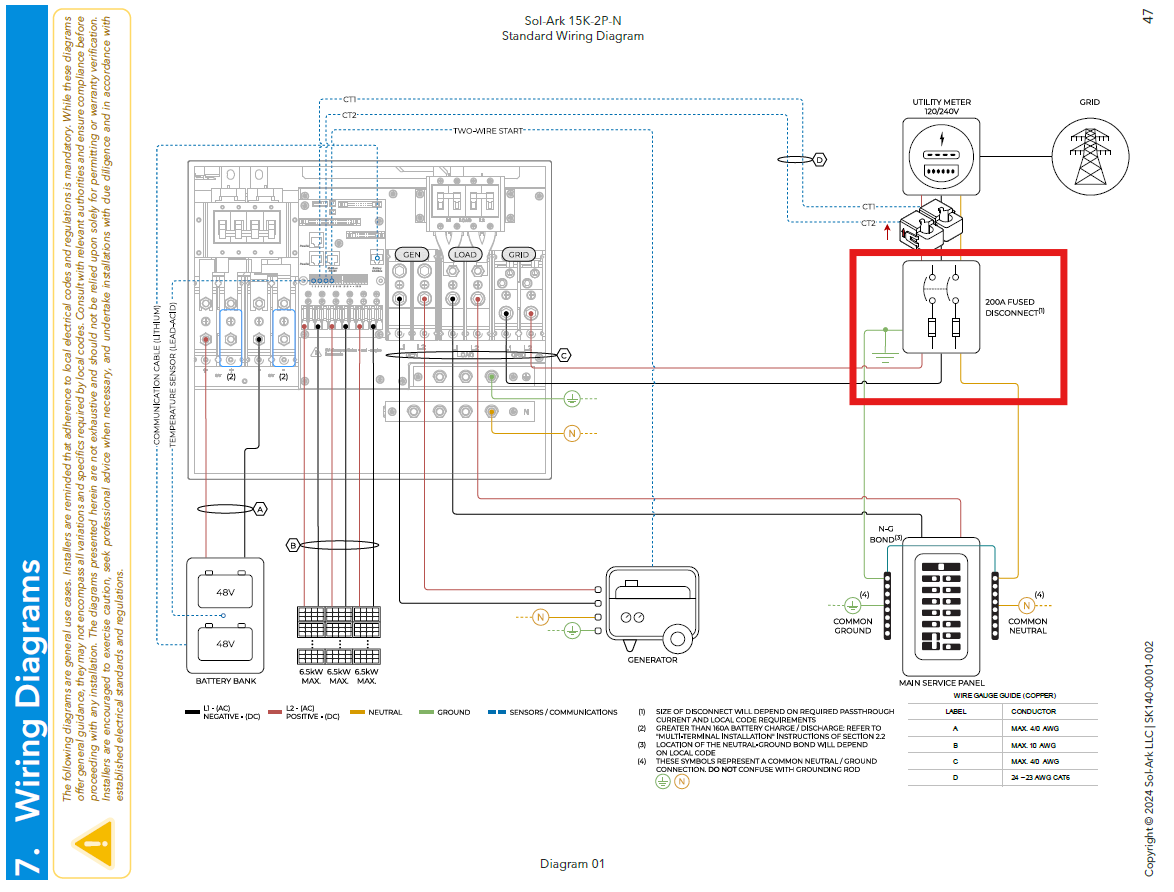Click the 'GRID' label above the tower
1174x892 pixels.
click(1089, 102)
